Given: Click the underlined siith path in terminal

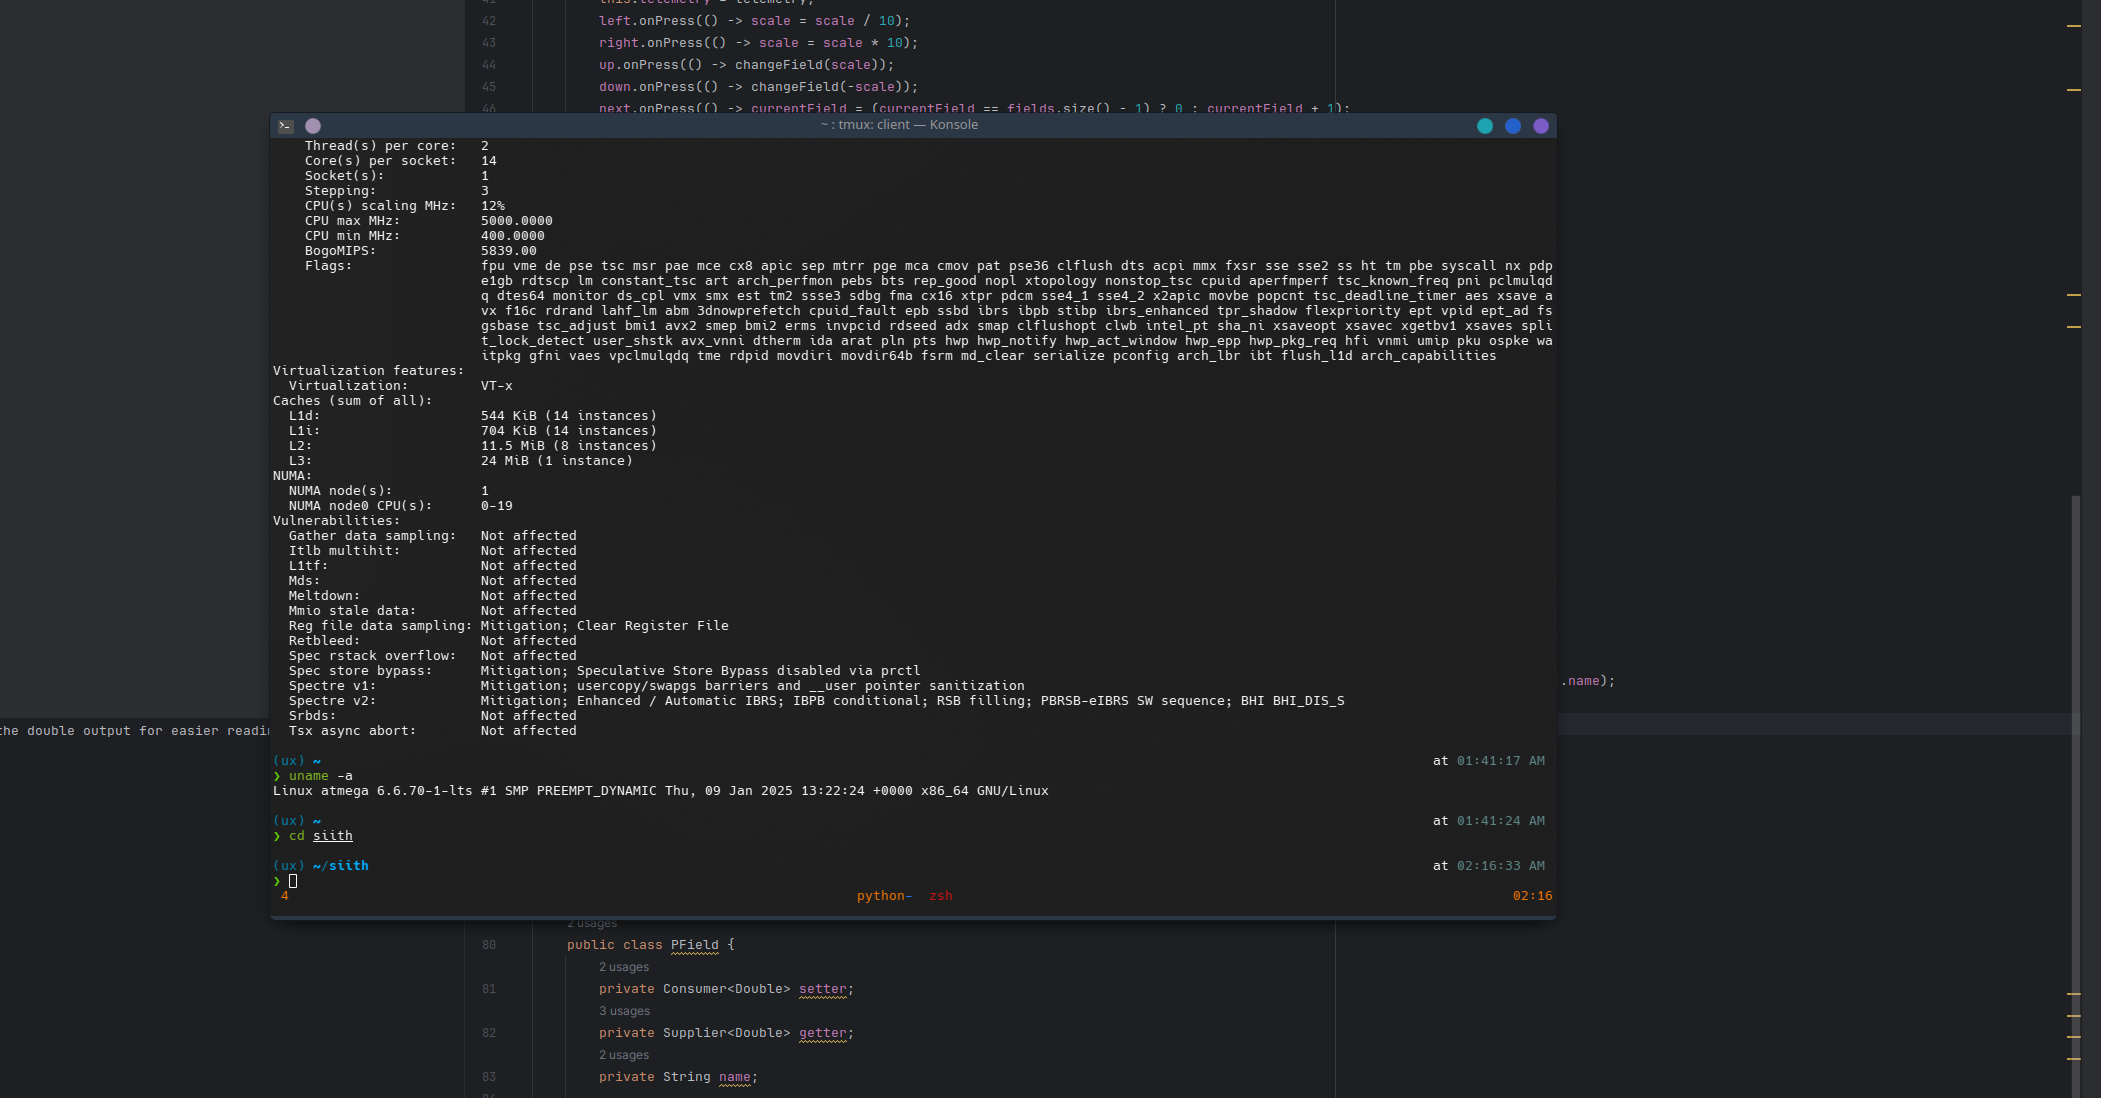Looking at the screenshot, I should [332, 836].
